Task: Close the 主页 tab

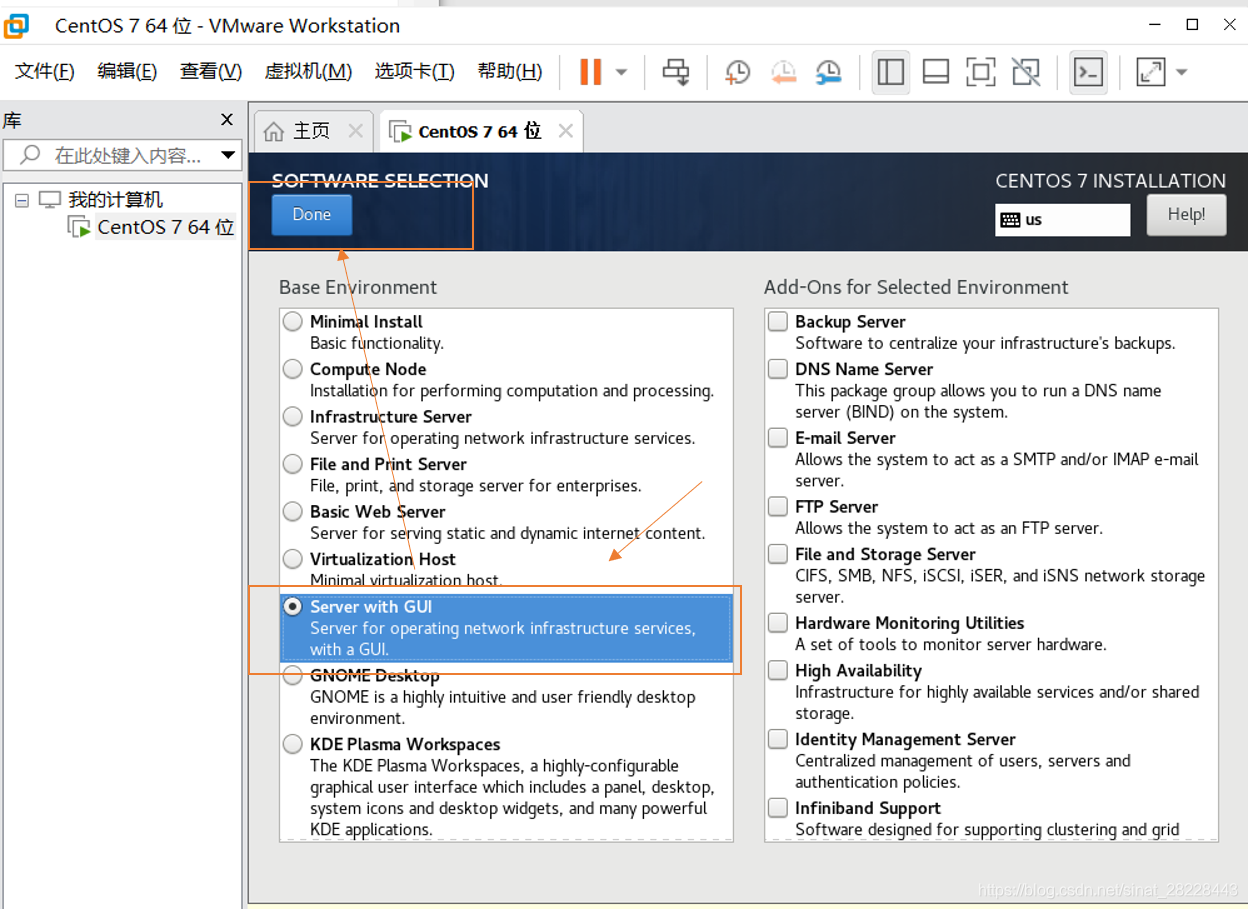Action: point(355,131)
